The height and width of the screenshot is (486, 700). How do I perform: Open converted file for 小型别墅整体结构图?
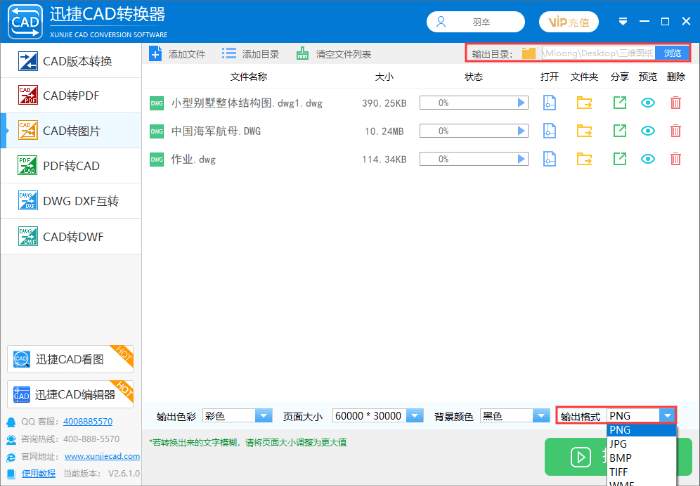[x=549, y=103]
